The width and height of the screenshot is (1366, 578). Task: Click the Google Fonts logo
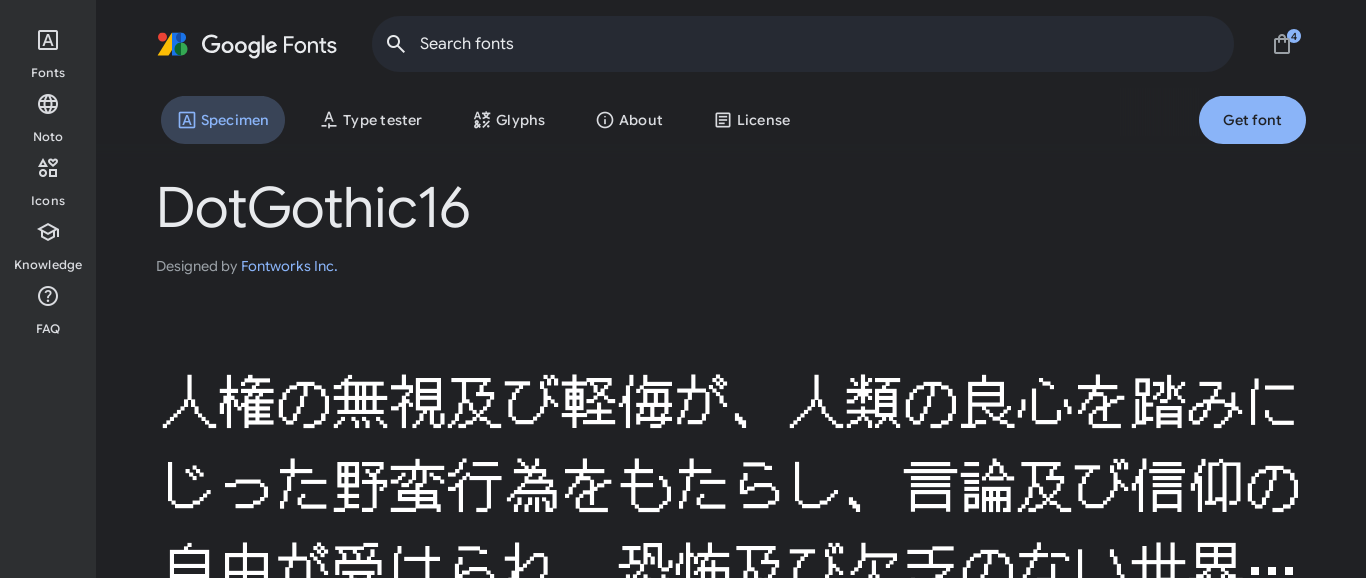click(247, 45)
